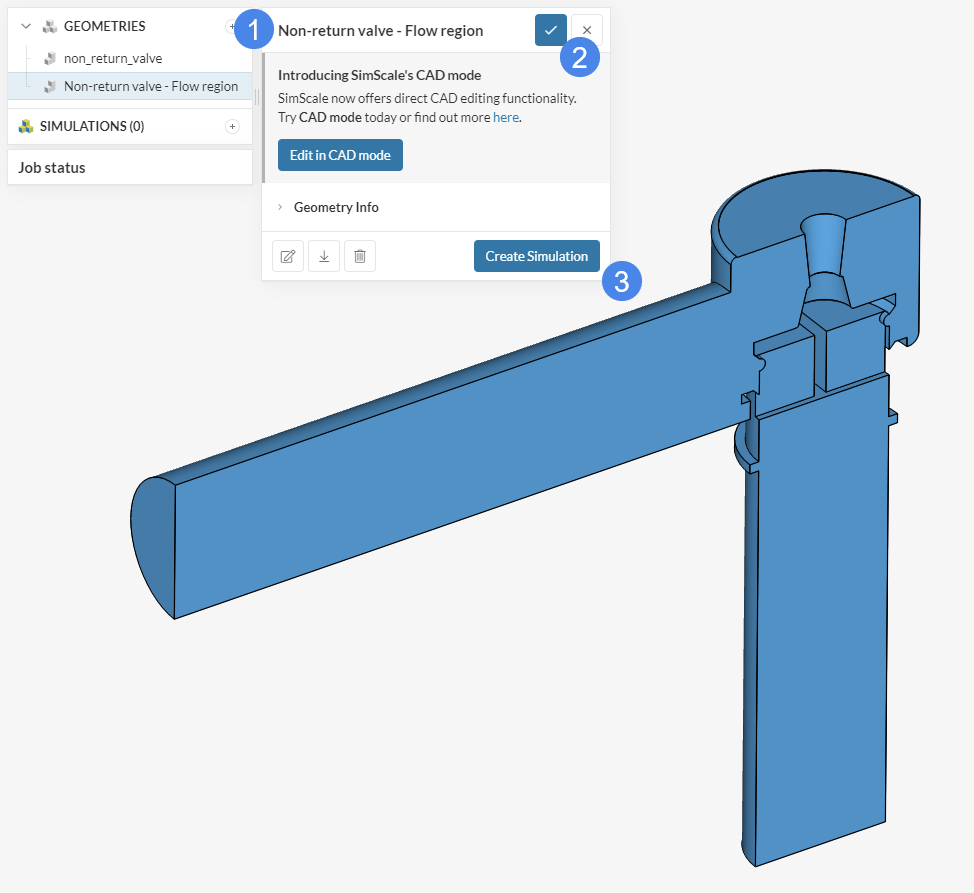
Task: Click the Geometry Info label
Action: point(336,207)
